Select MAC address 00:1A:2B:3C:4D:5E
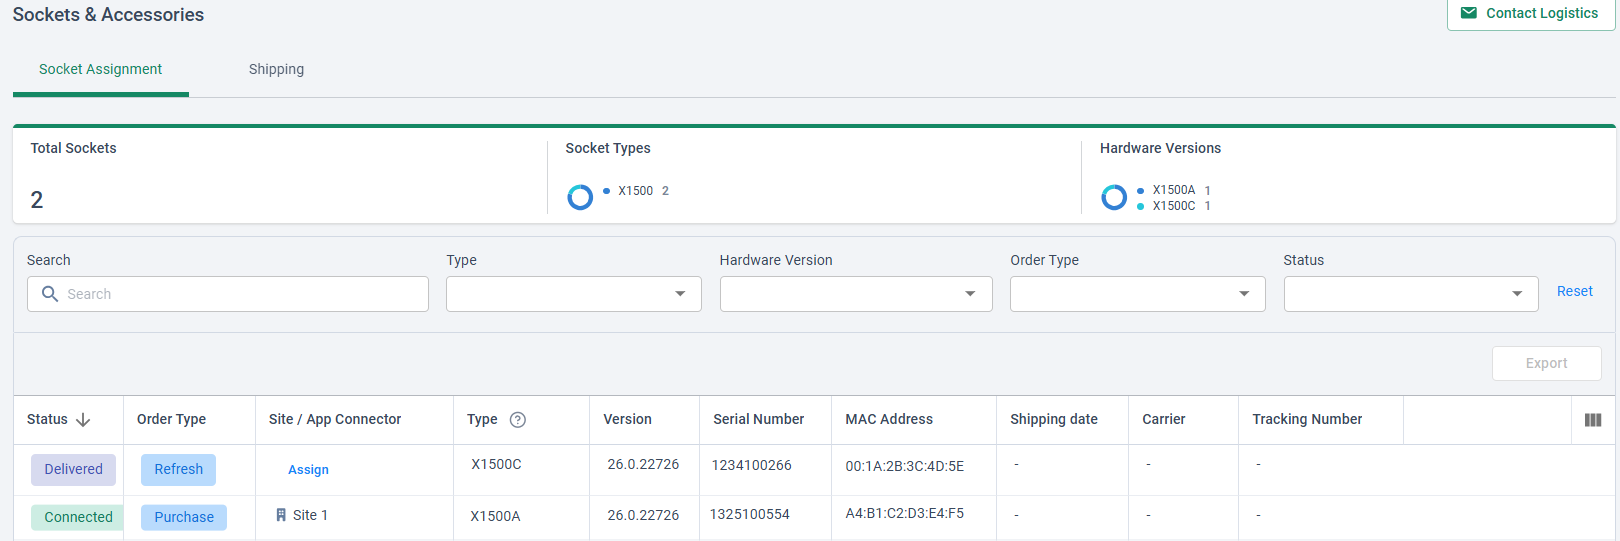The width and height of the screenshot is (1620, 541). point(905,466)
